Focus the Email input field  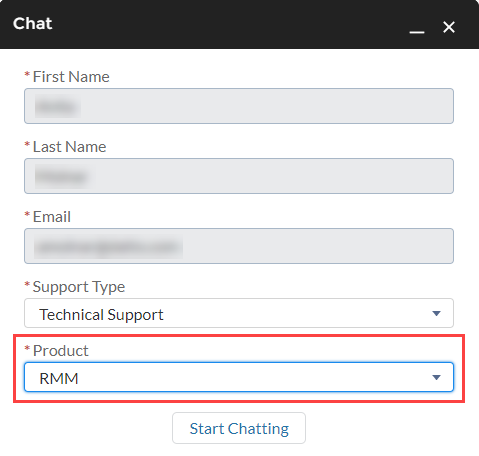[239, 246]
